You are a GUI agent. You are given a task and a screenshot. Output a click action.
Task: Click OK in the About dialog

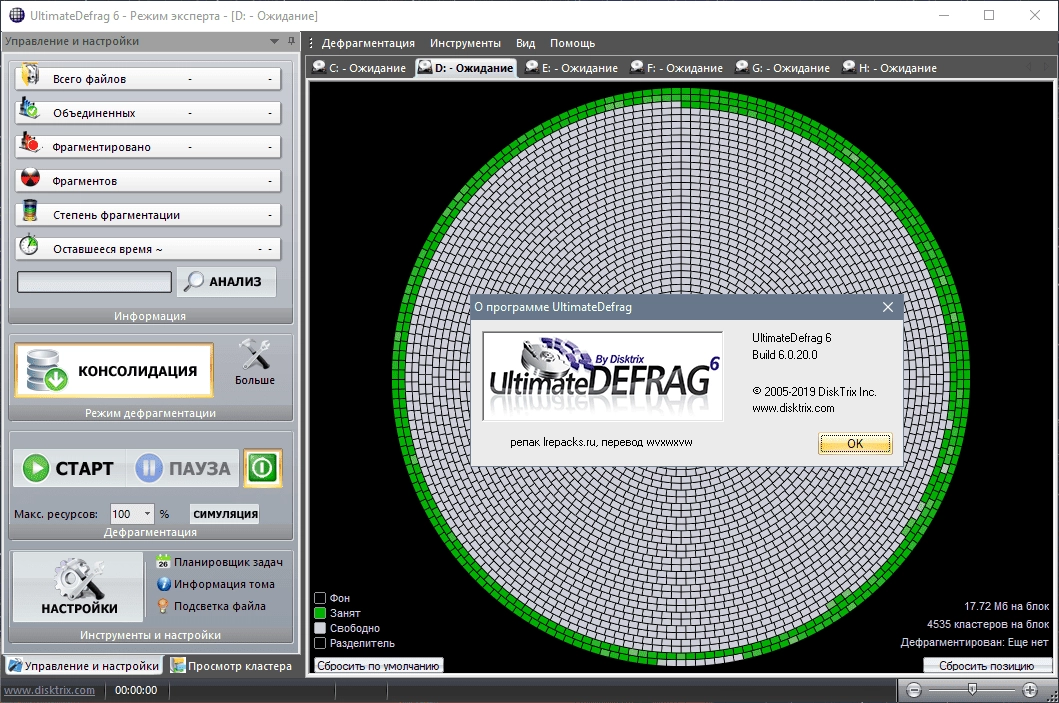pos(855,444)
